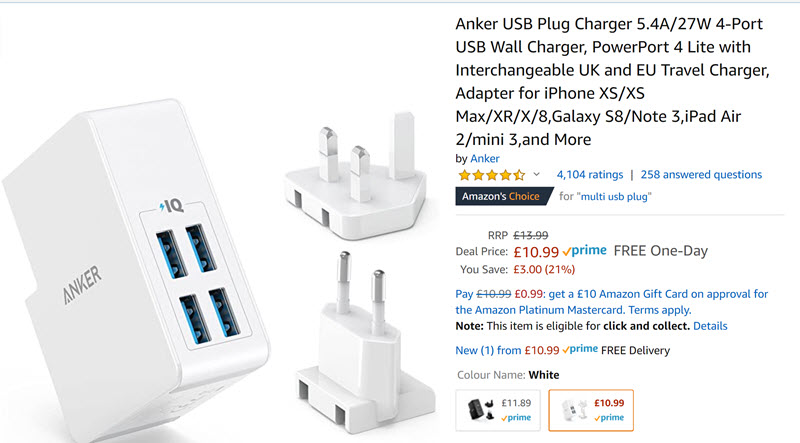
Task: Click the prime icon in the New offers line
Action: 580,350
